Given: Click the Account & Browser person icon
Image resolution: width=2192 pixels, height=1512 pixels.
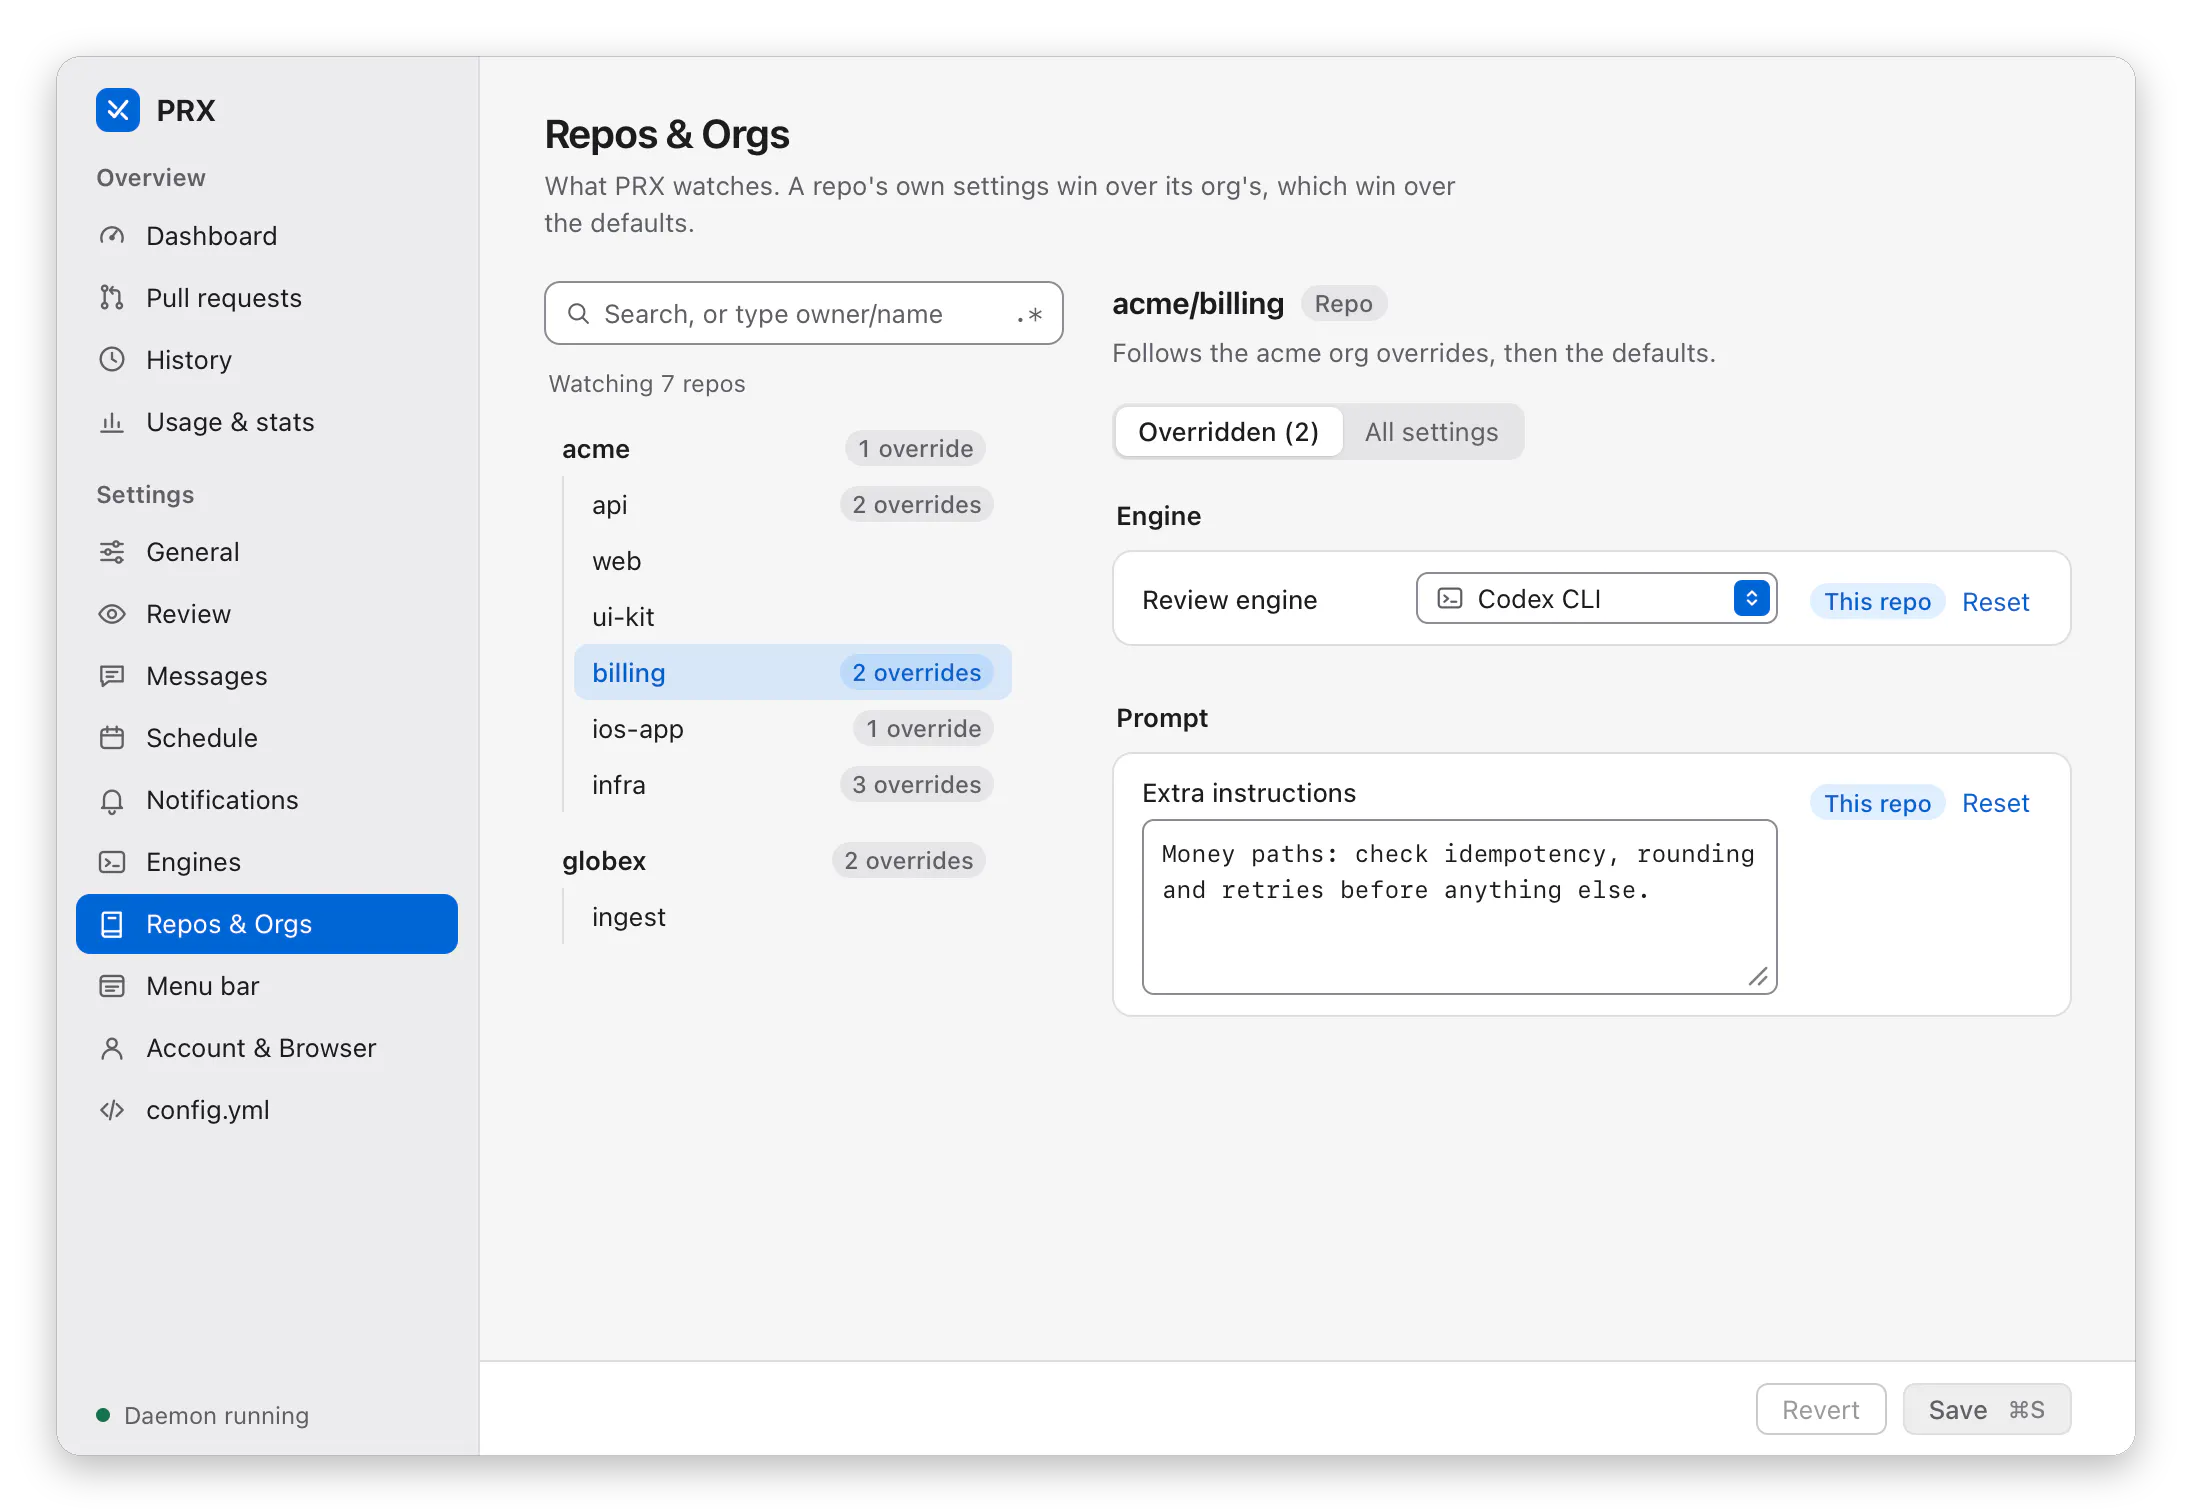Looking at the screenshot, I should click(x=112, y=1048).
